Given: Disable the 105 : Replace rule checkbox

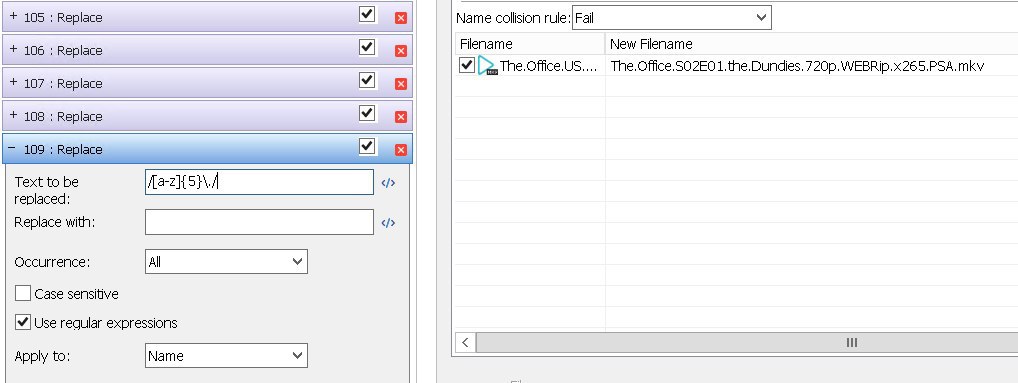Looking at the screenshot, I should pos(367,14).
